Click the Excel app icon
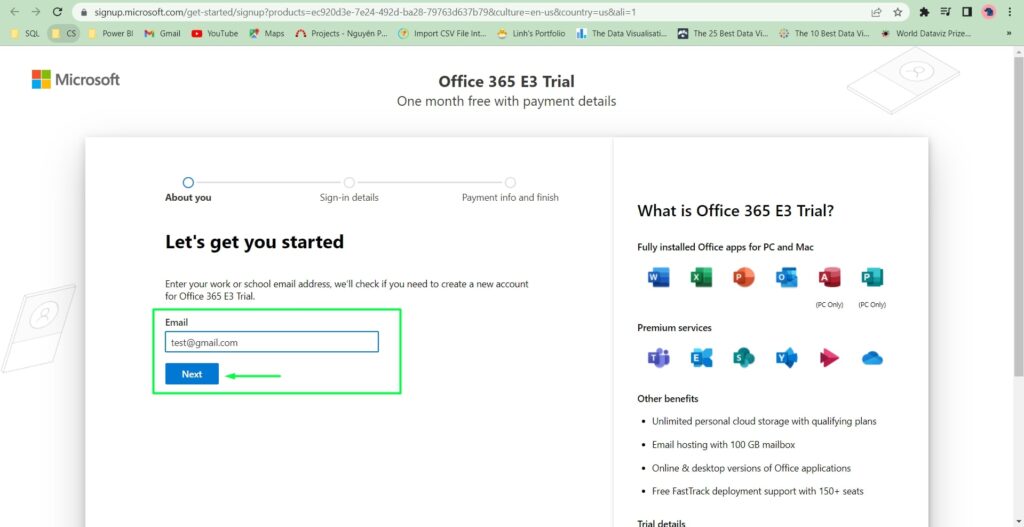 701,278
